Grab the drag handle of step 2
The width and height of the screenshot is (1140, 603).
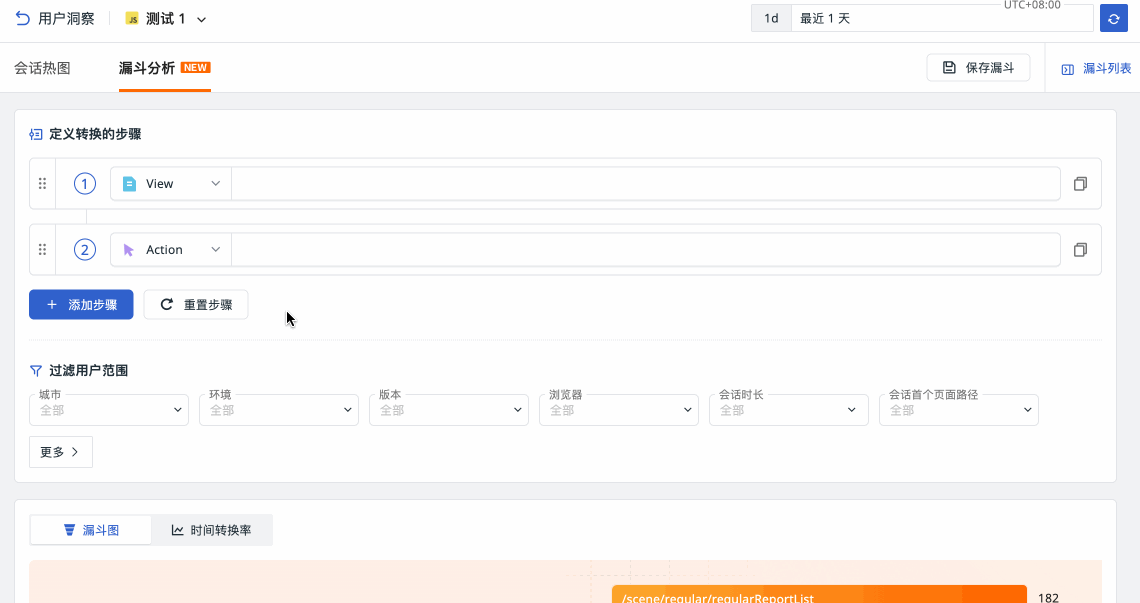[42, 250]
